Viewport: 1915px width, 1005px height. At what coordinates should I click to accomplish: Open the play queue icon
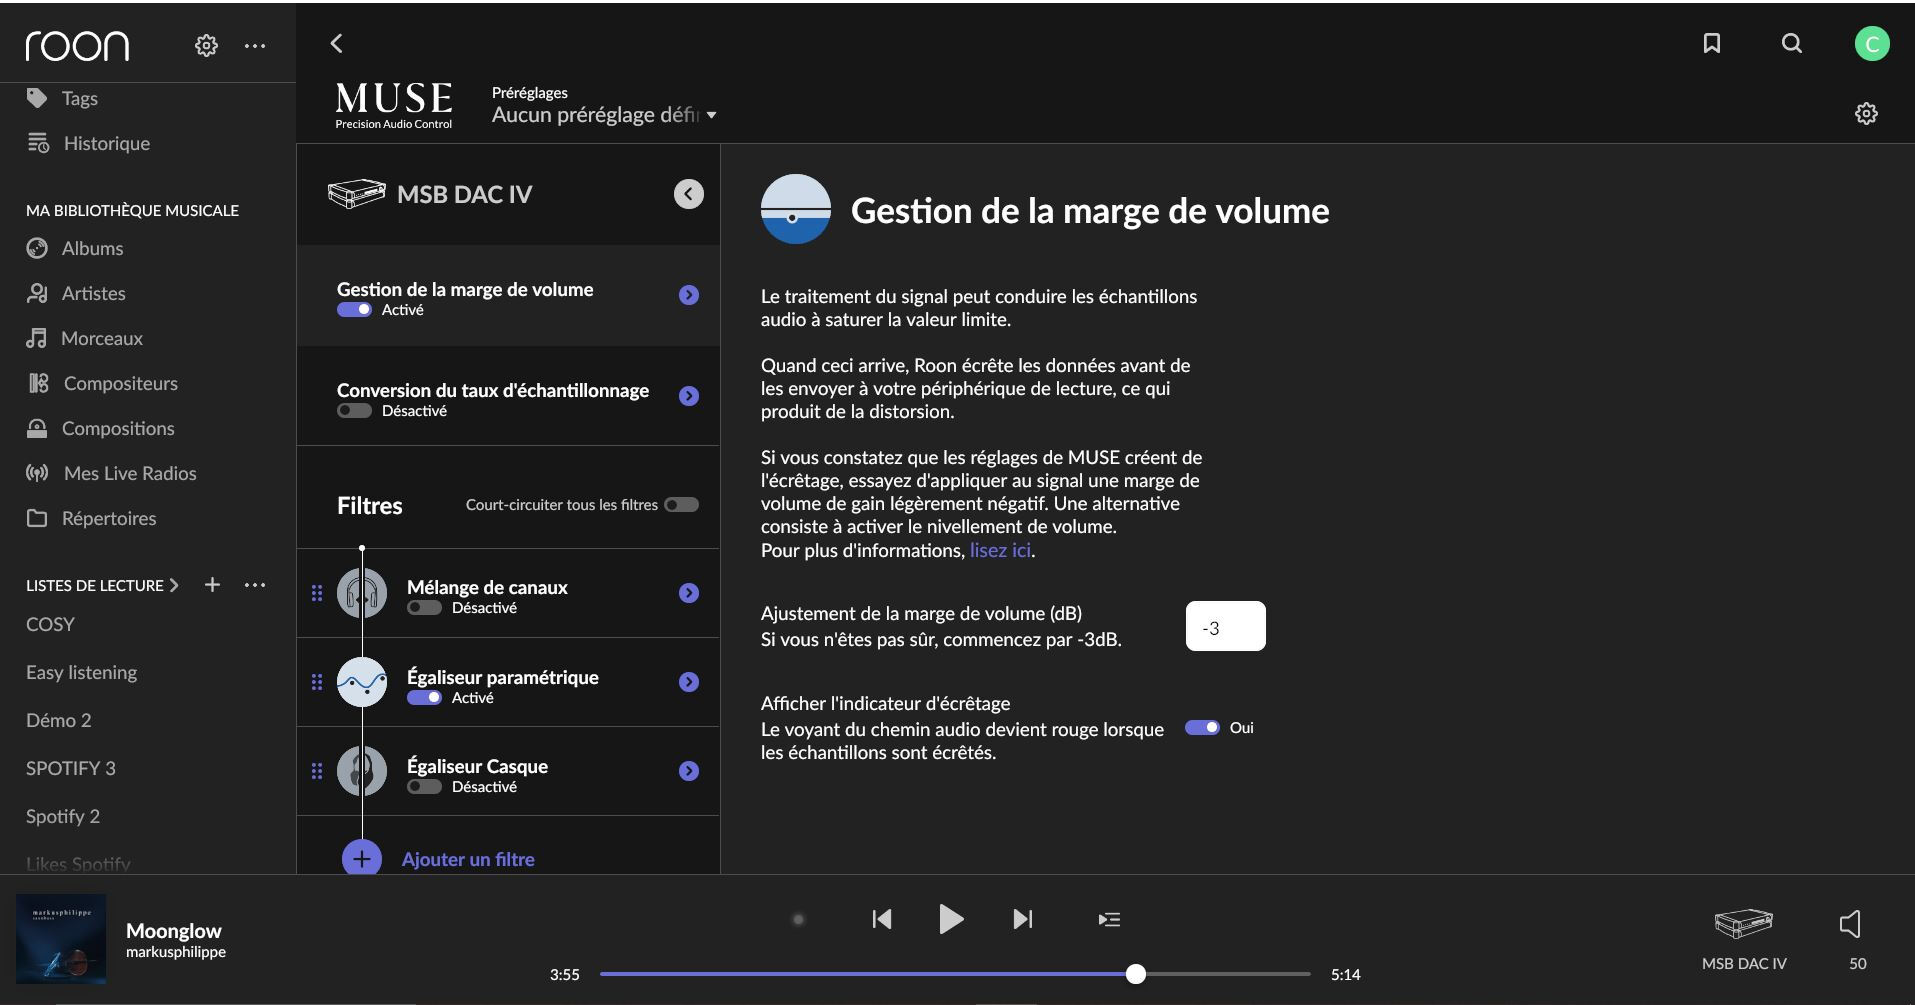pyautogui.click(x=1109, y=919)
